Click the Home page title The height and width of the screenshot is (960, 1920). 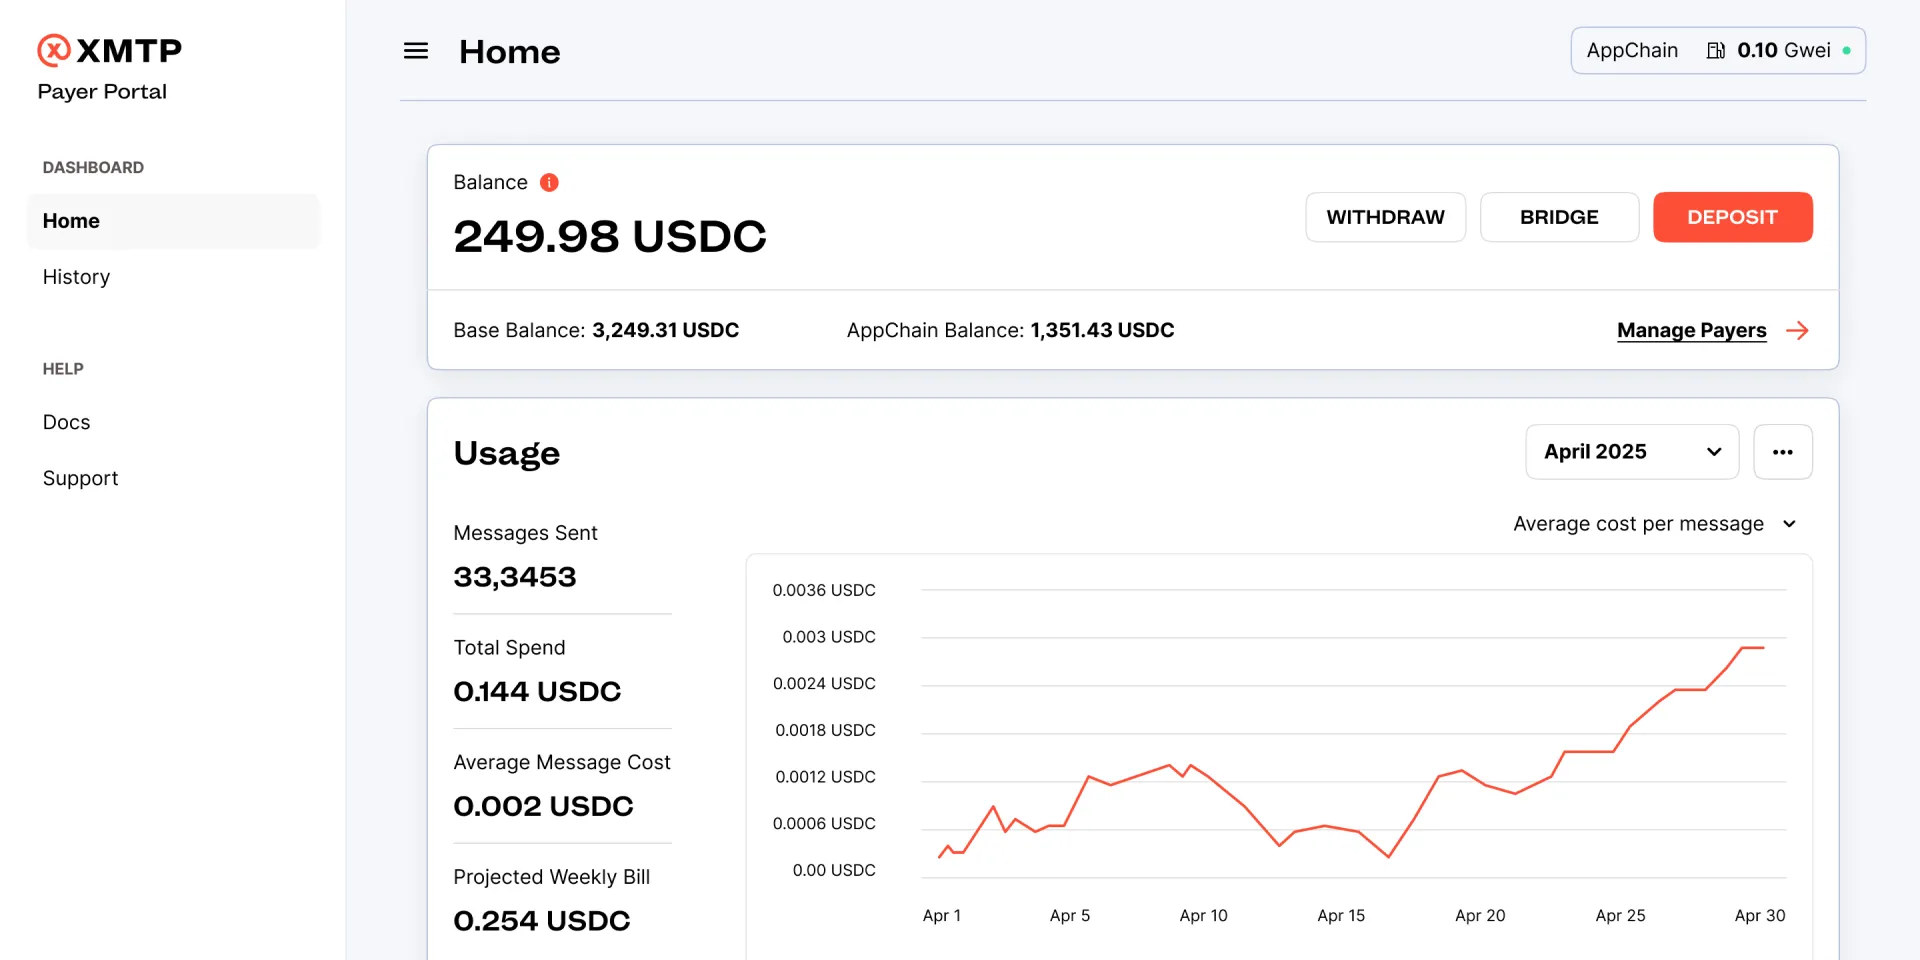[x=509, y=52]
